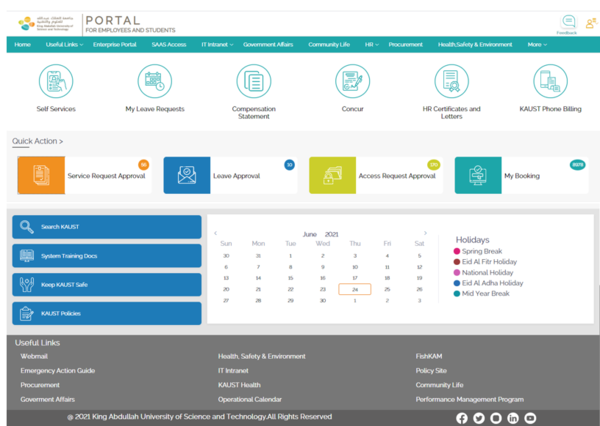Screen dimensions: 600x426
Task: Select June 24 in the calendar
Action: (x=355, y=289)
